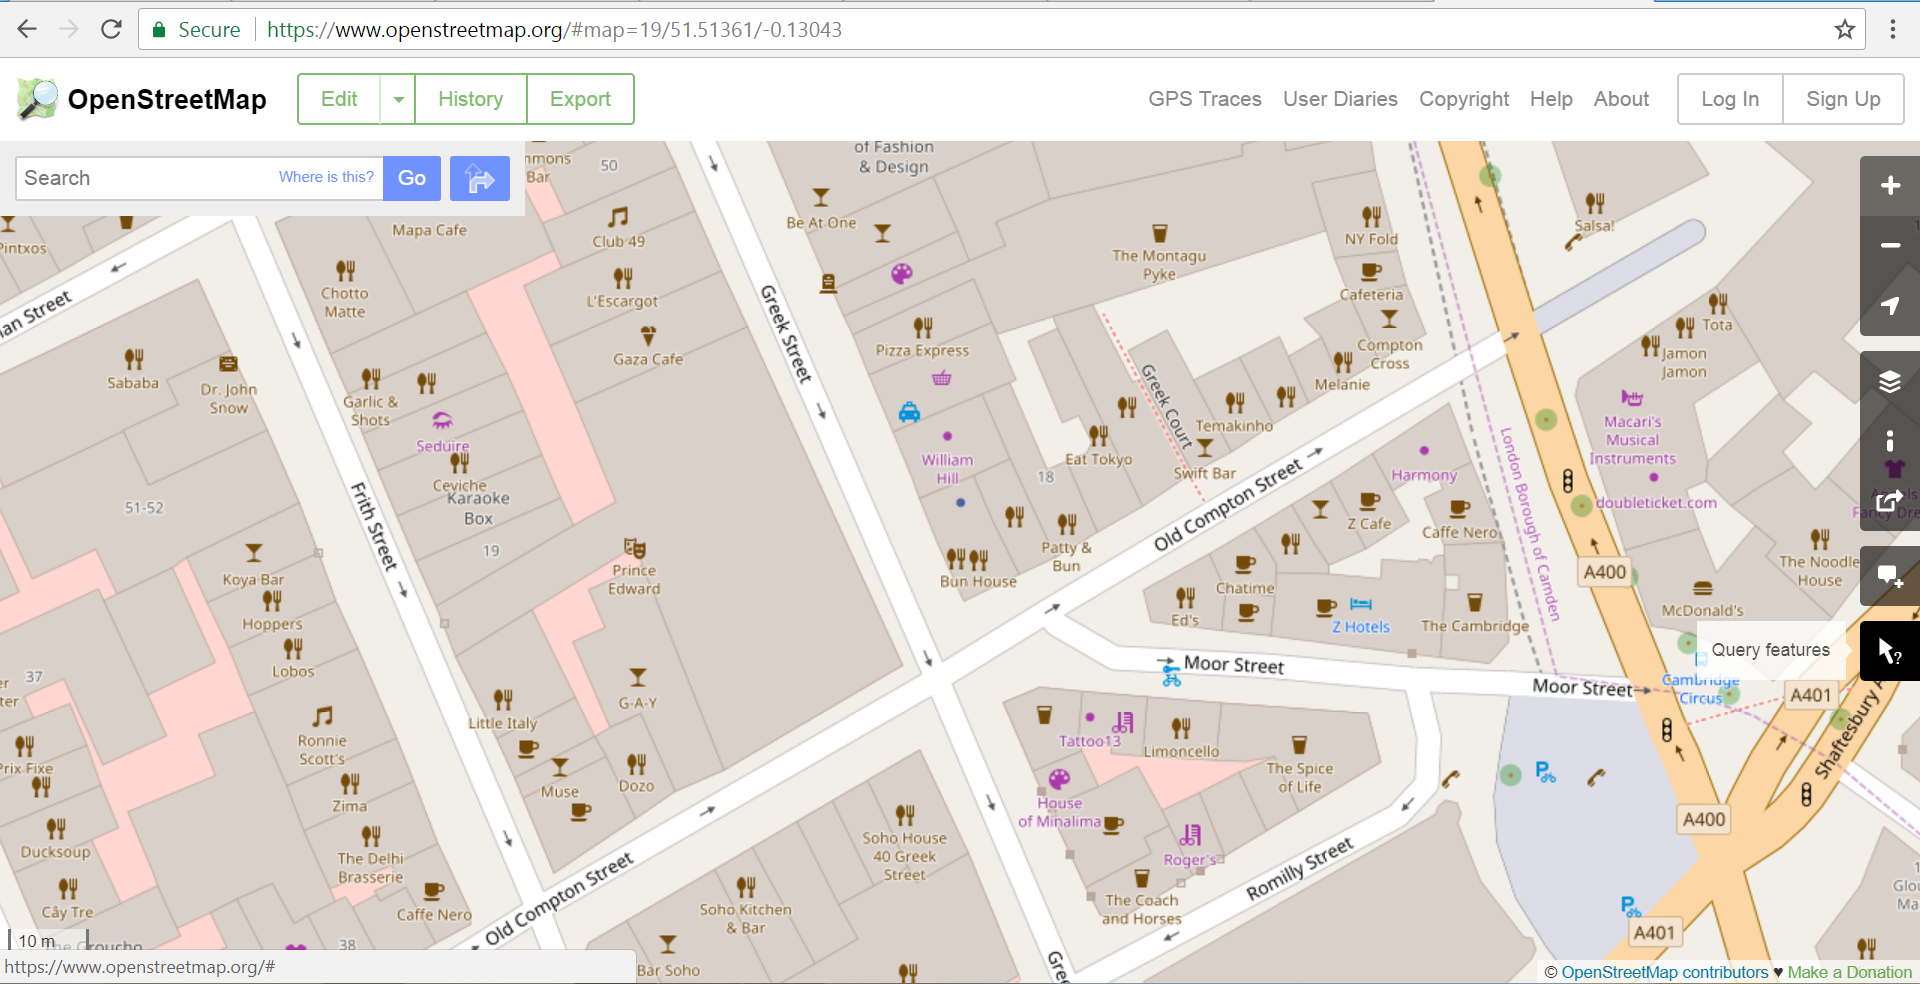Open the Map Key info icon
The image size is (1920, 984).
click(x=1889, y=441)
